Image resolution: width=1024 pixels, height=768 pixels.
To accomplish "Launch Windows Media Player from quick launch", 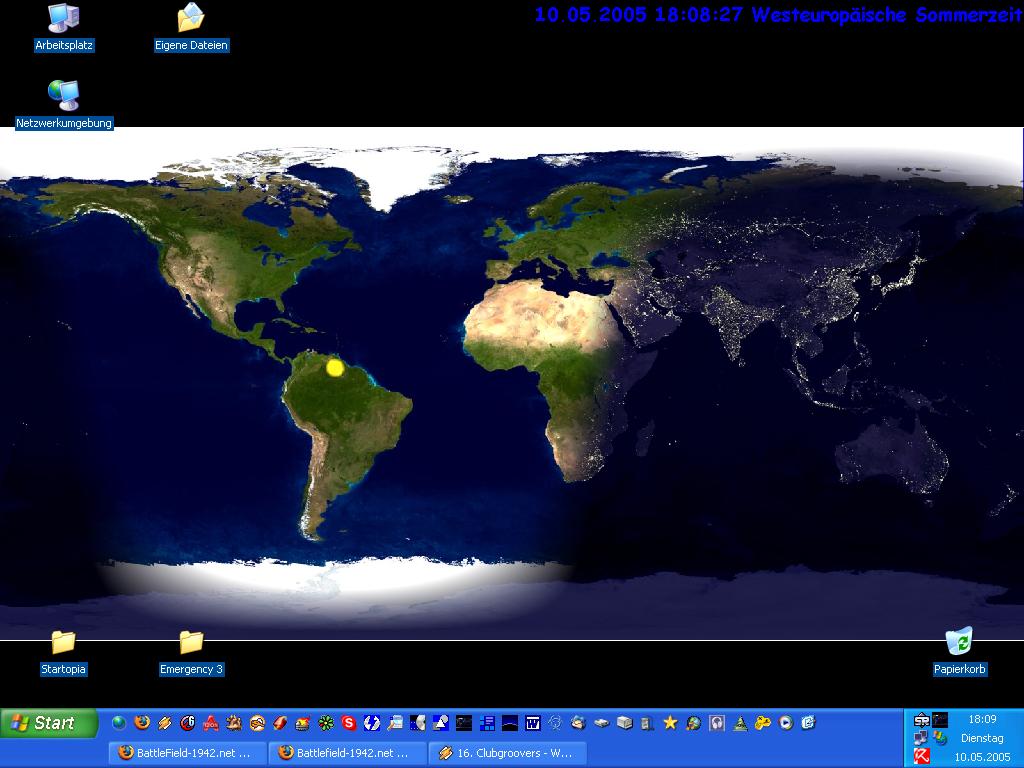I will [x=786, y=722].
